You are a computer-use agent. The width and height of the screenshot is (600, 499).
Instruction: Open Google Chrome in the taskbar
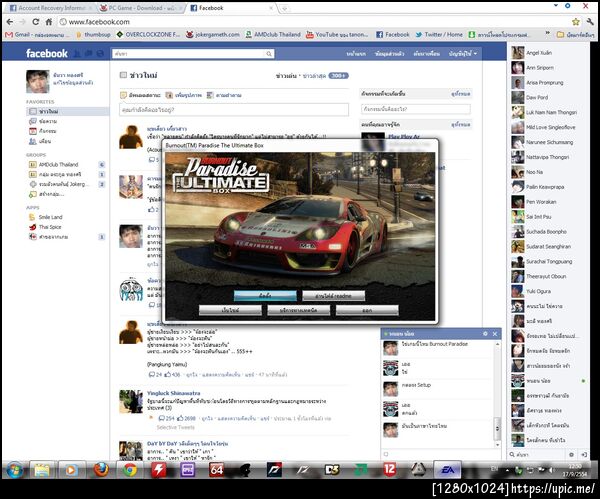pyautogui.click(x=130, y=470)
